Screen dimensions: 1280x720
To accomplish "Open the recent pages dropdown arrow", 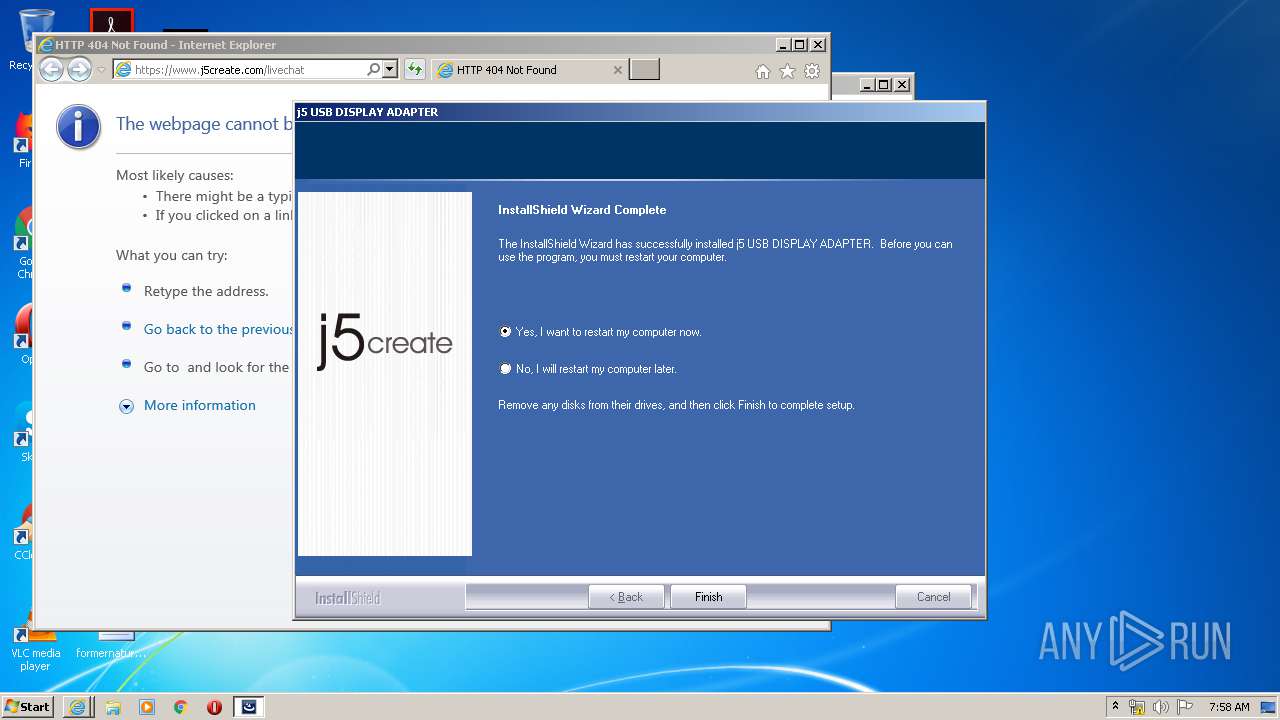I will click(x=101, y=70).
